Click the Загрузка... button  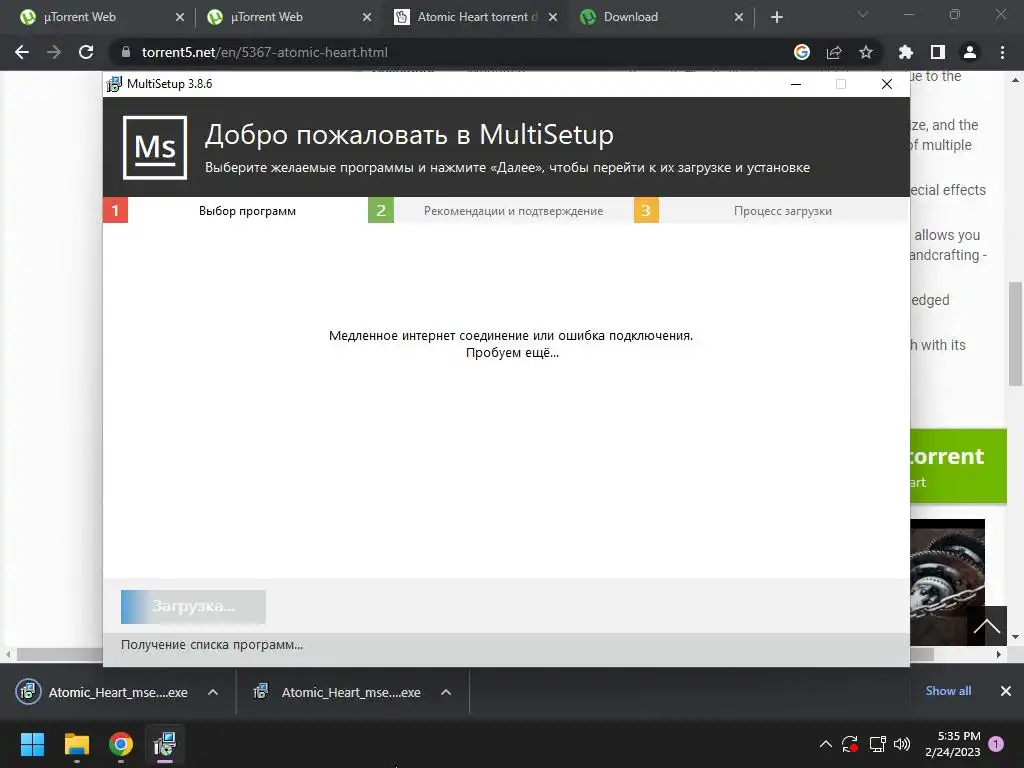pos(193,607)
